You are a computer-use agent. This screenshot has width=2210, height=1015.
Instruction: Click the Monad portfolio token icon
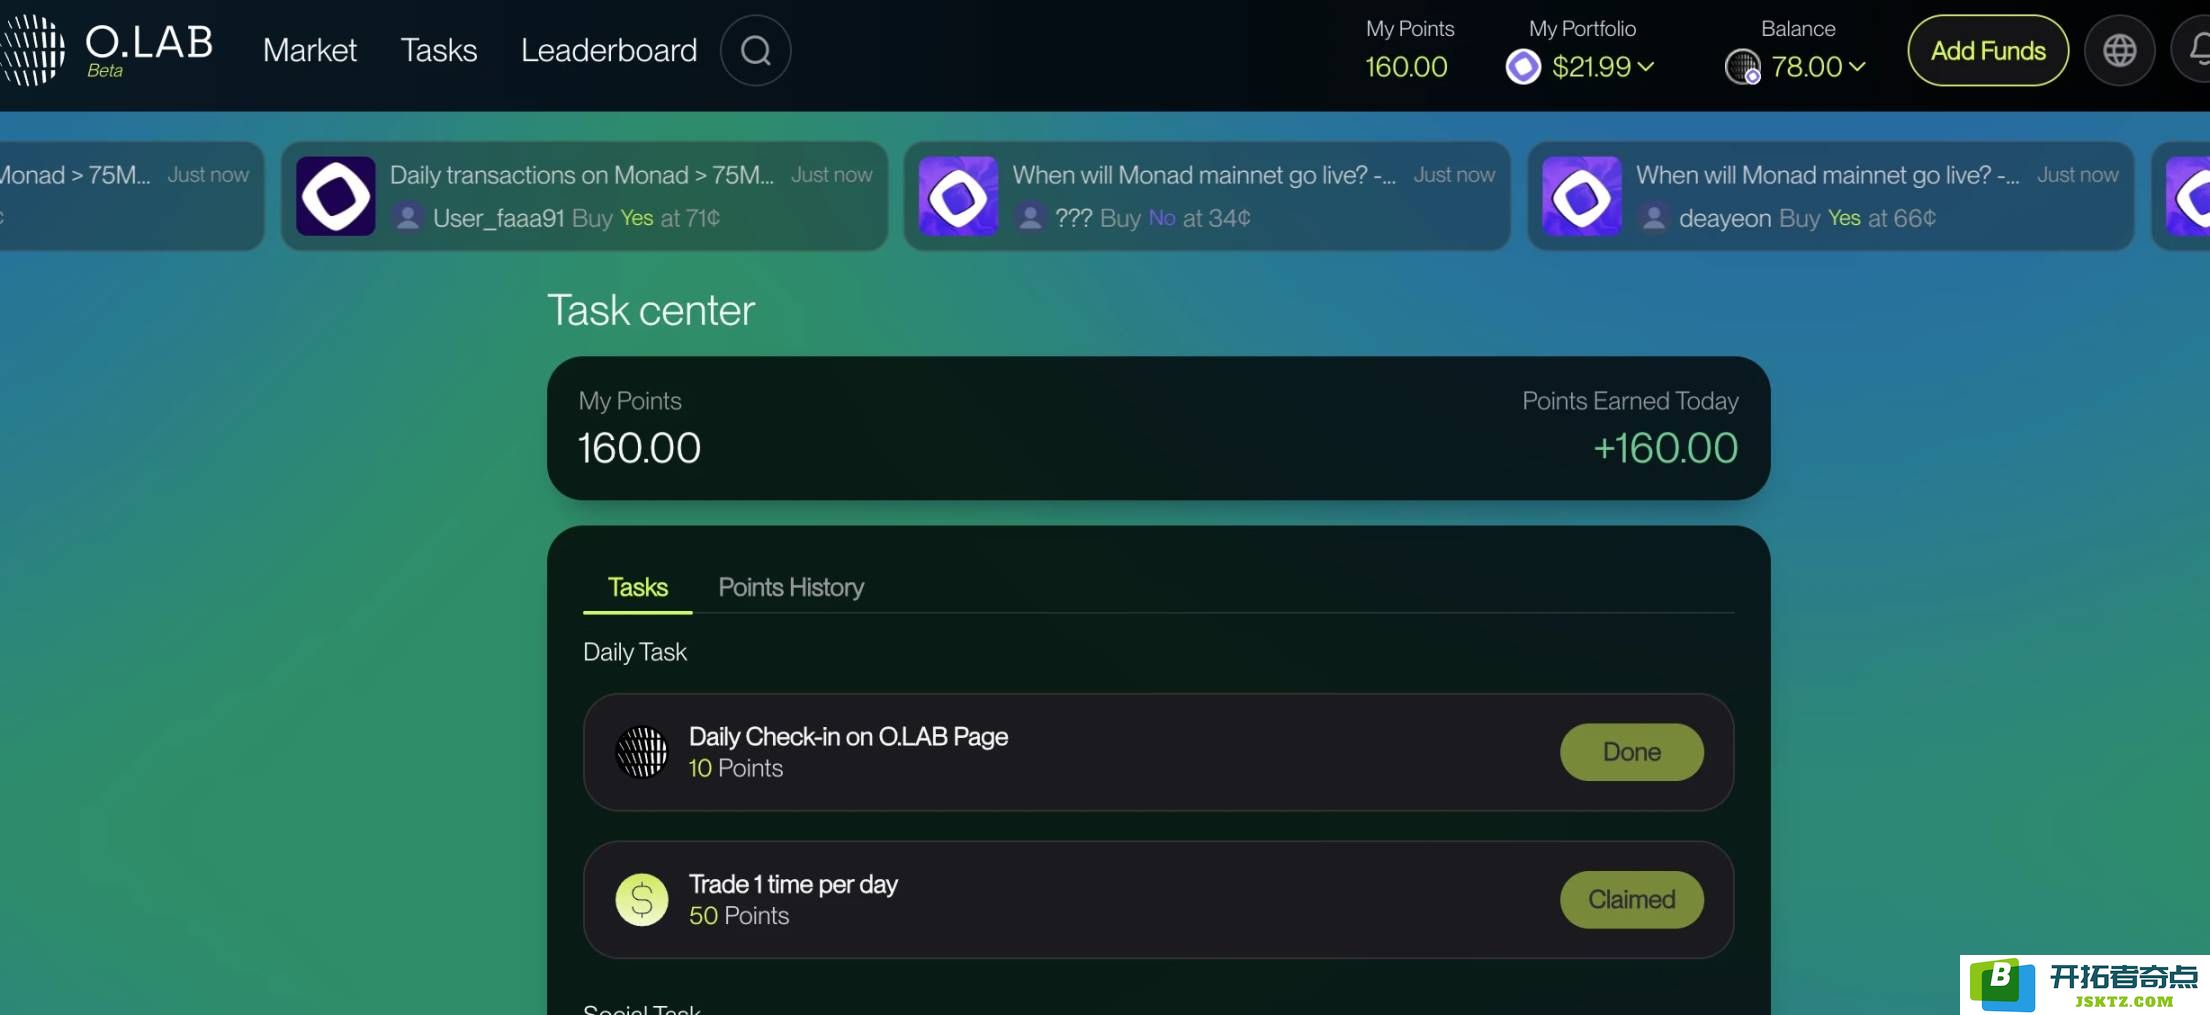(x=1523, y=67)
